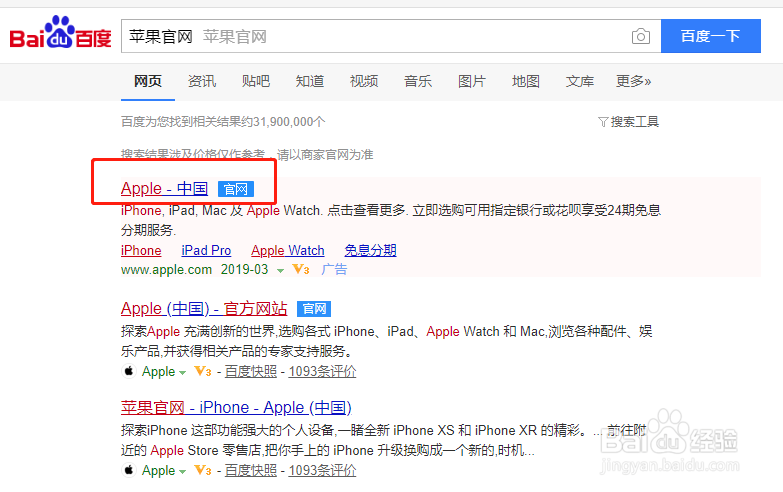Open the Apple - 中国 result link

pyautogui.click(x=164, y=188)
